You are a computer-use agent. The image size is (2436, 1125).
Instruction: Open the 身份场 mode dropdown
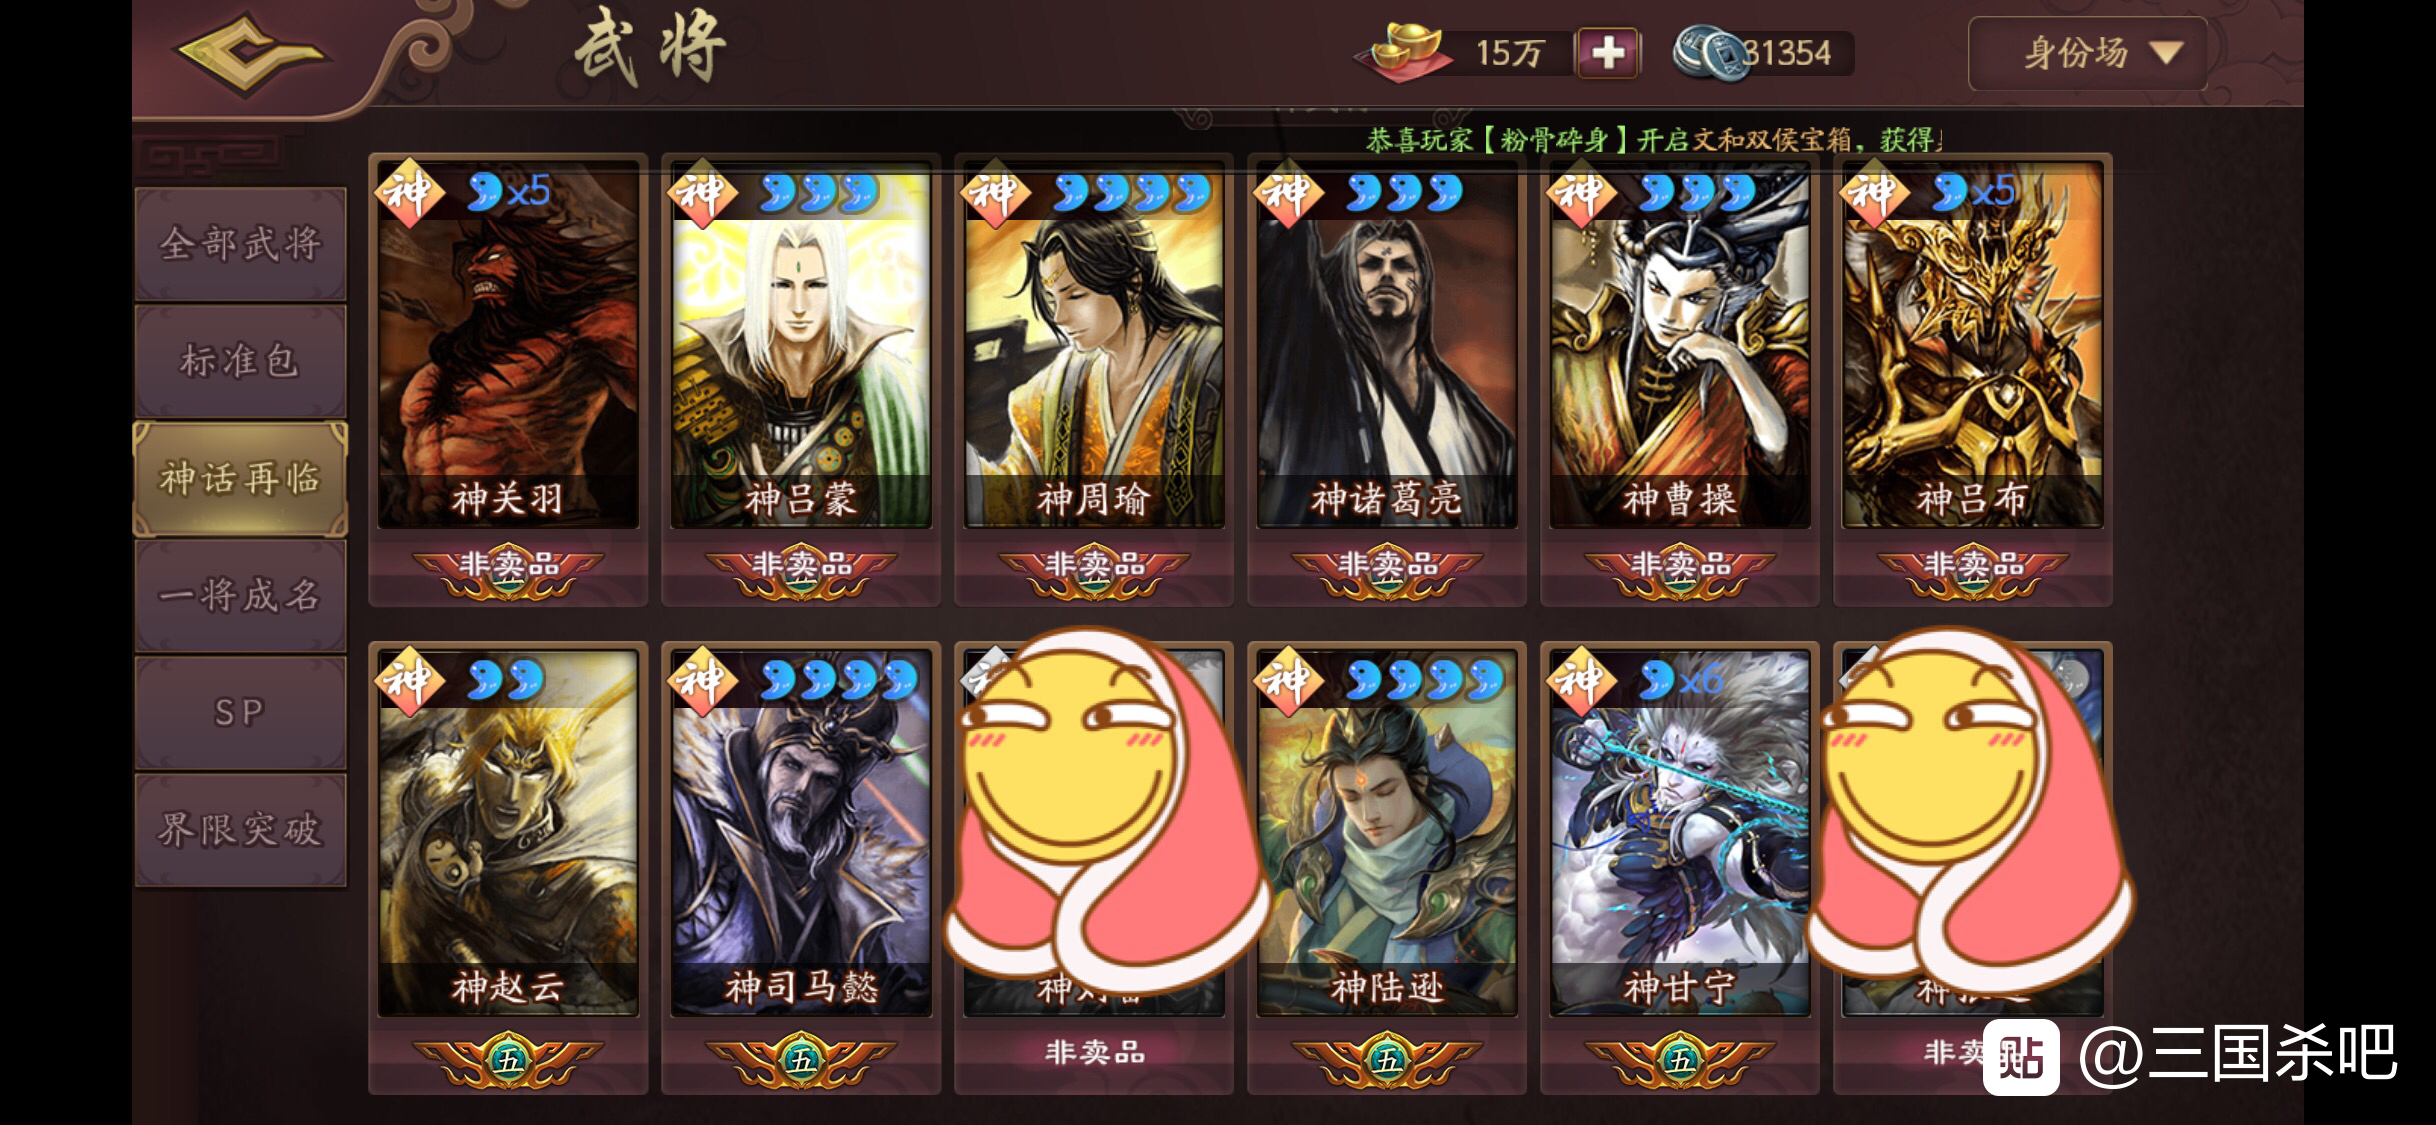[2087, 54]
